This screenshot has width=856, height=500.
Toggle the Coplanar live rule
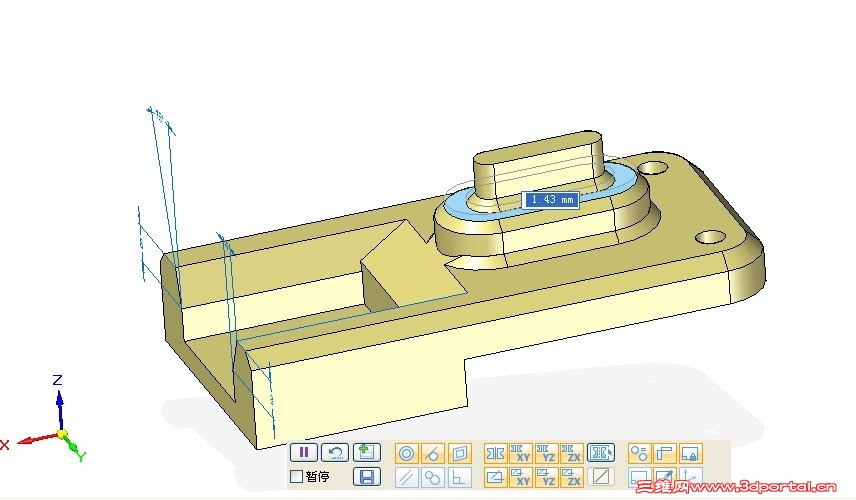point(460,453)
